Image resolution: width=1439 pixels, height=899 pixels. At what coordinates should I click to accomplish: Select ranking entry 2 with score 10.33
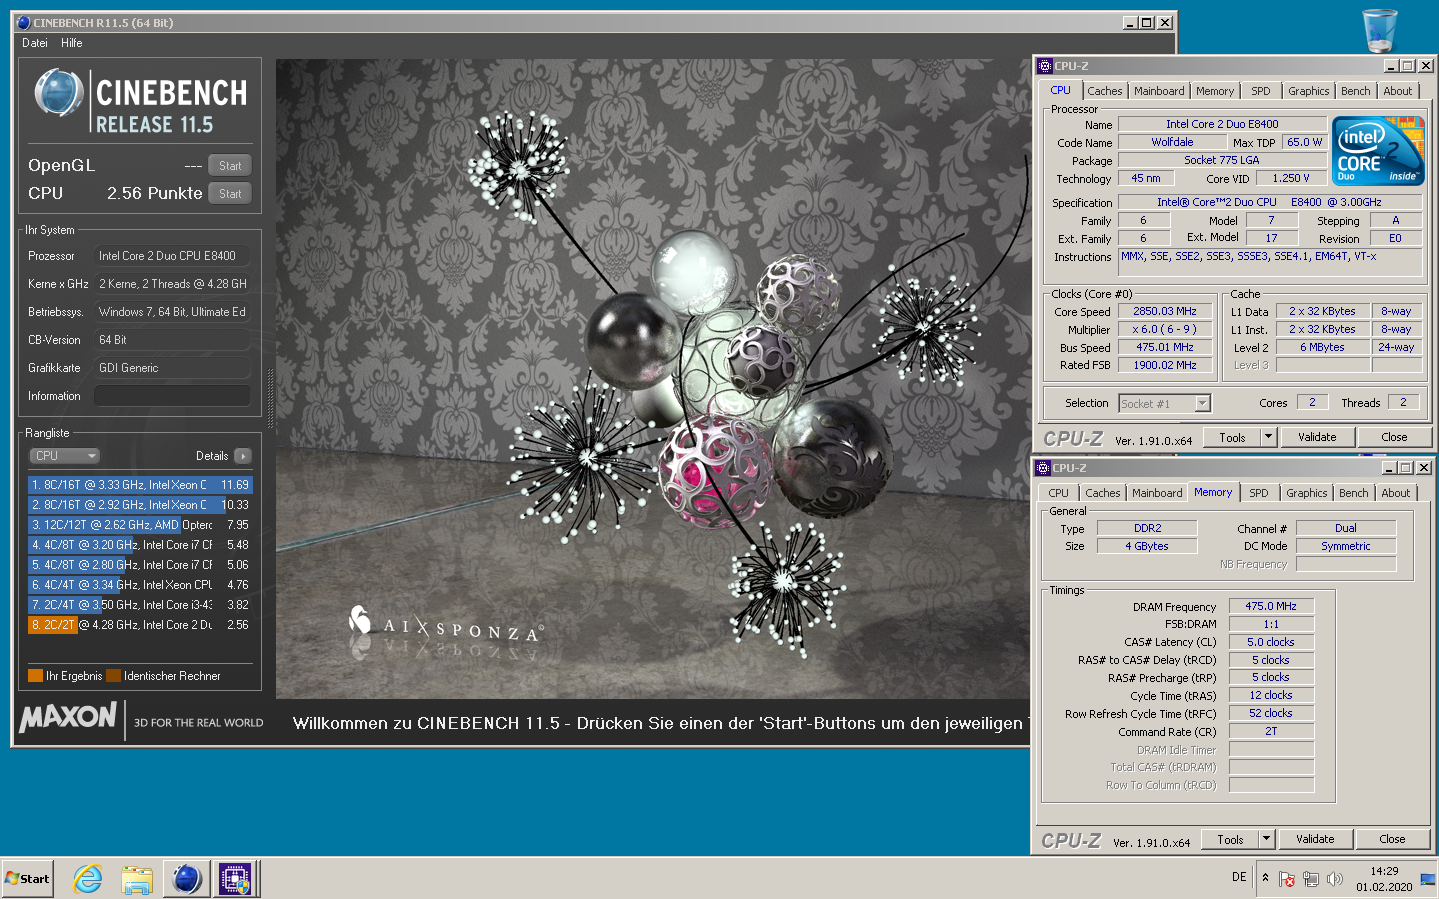coord(140,505)
